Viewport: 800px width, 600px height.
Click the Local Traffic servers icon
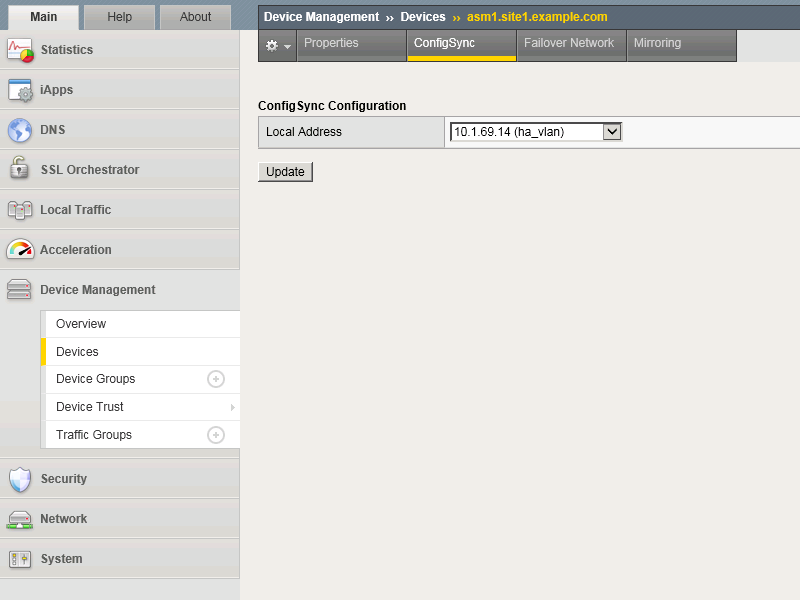(20, 210)
